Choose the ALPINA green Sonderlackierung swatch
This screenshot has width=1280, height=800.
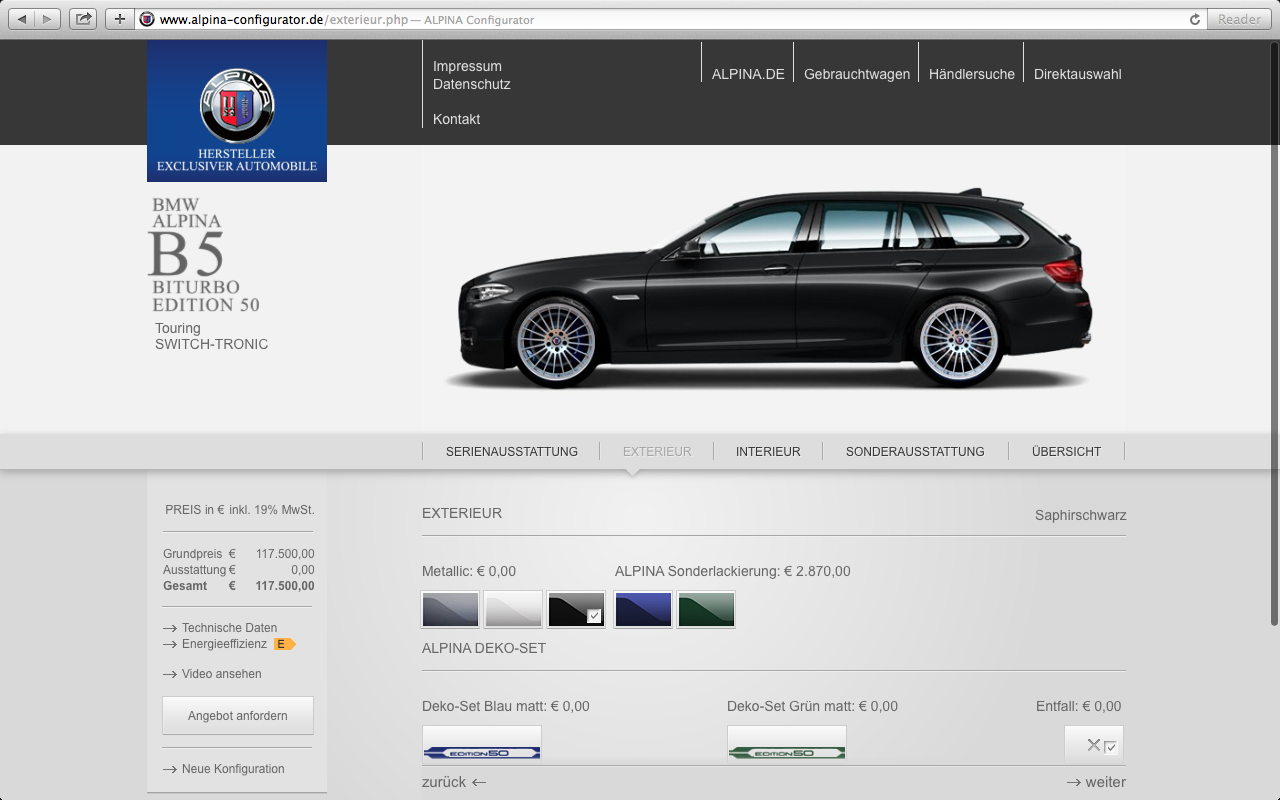tap(706, 609)
